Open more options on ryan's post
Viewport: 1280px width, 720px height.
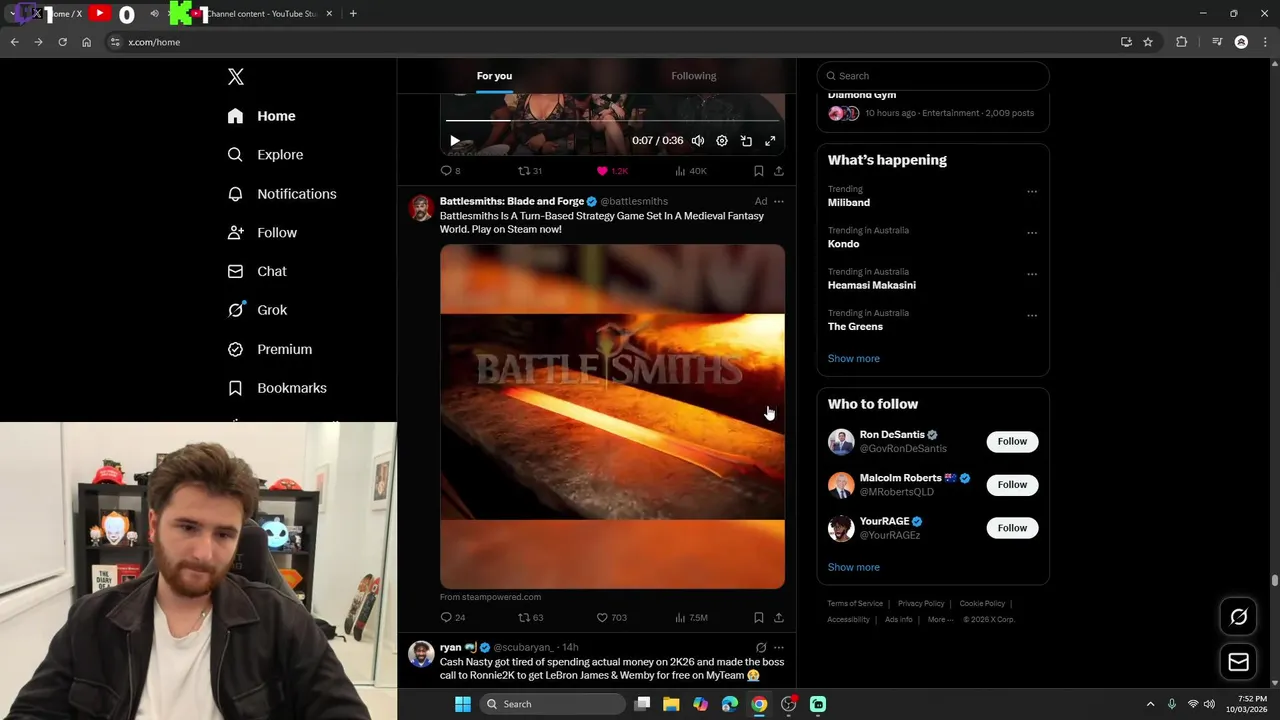(779, 648)
